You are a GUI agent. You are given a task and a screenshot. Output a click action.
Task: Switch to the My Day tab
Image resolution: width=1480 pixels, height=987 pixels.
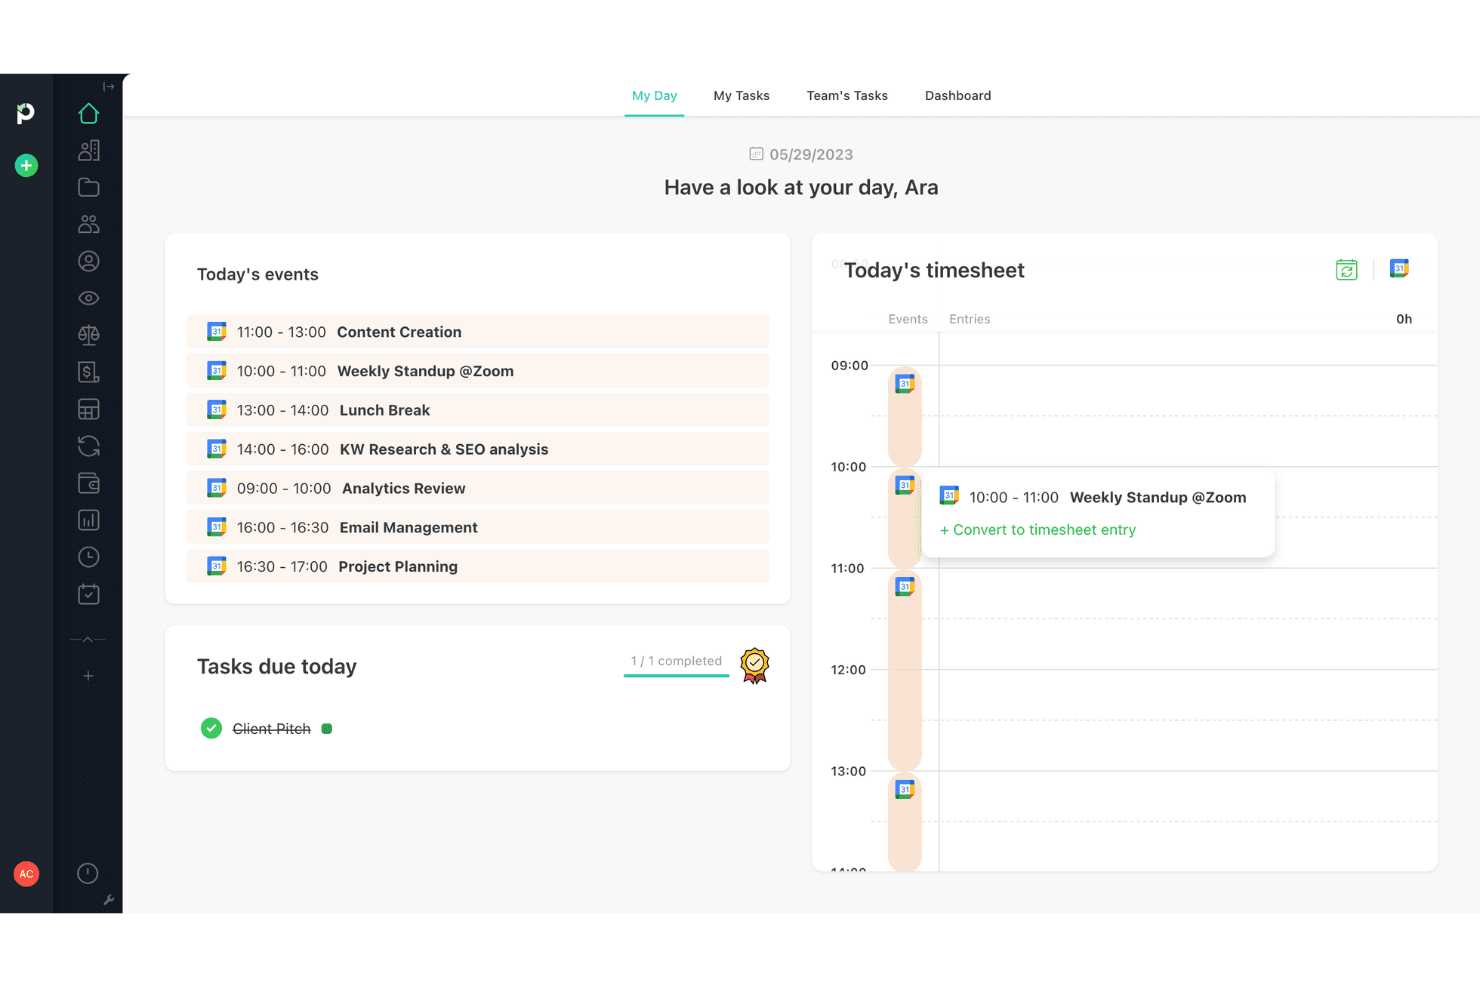click(x=655, y=96)
